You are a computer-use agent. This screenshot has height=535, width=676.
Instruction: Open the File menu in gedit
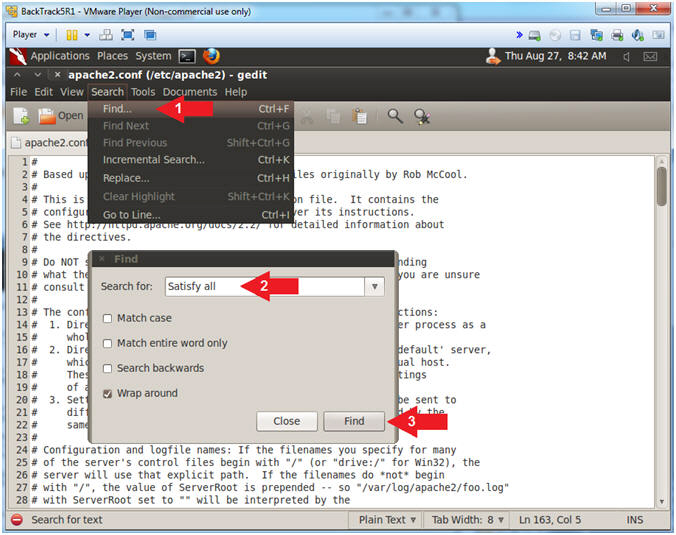19,92
